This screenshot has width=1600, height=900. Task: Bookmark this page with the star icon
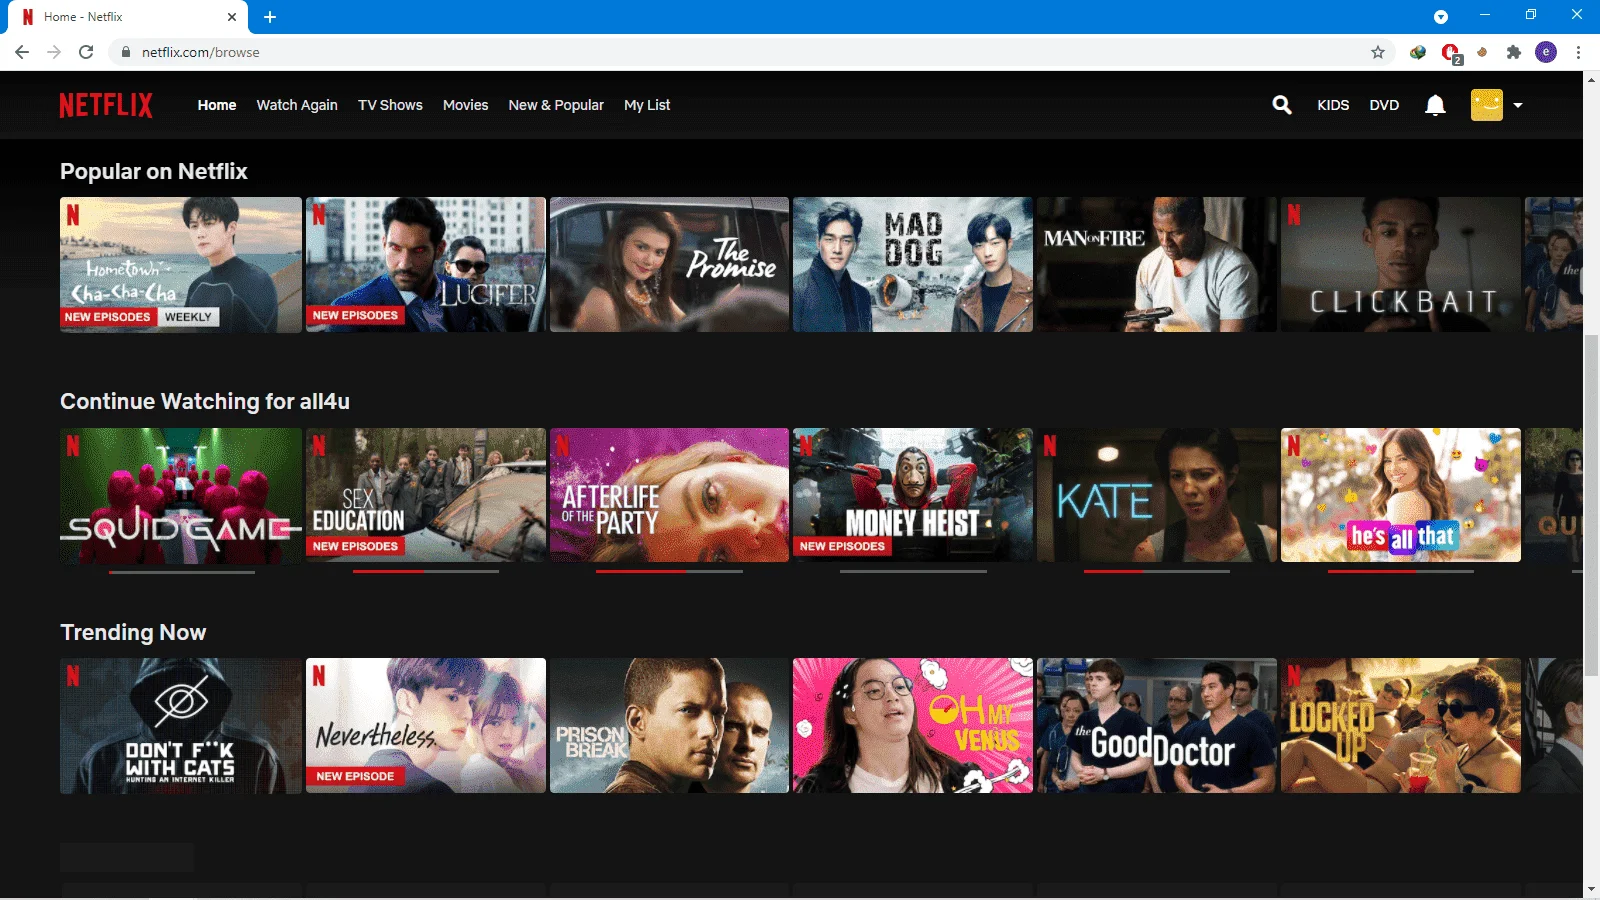click(1378, 52)
